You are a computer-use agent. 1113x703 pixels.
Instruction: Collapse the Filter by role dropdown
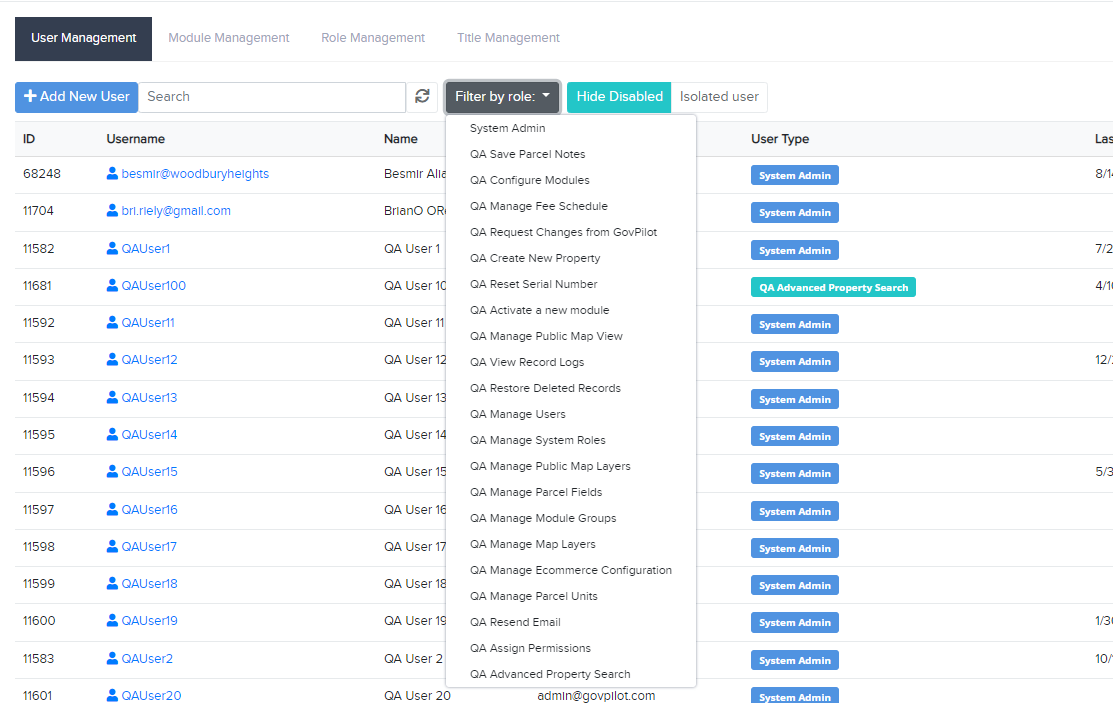[502, 97]
